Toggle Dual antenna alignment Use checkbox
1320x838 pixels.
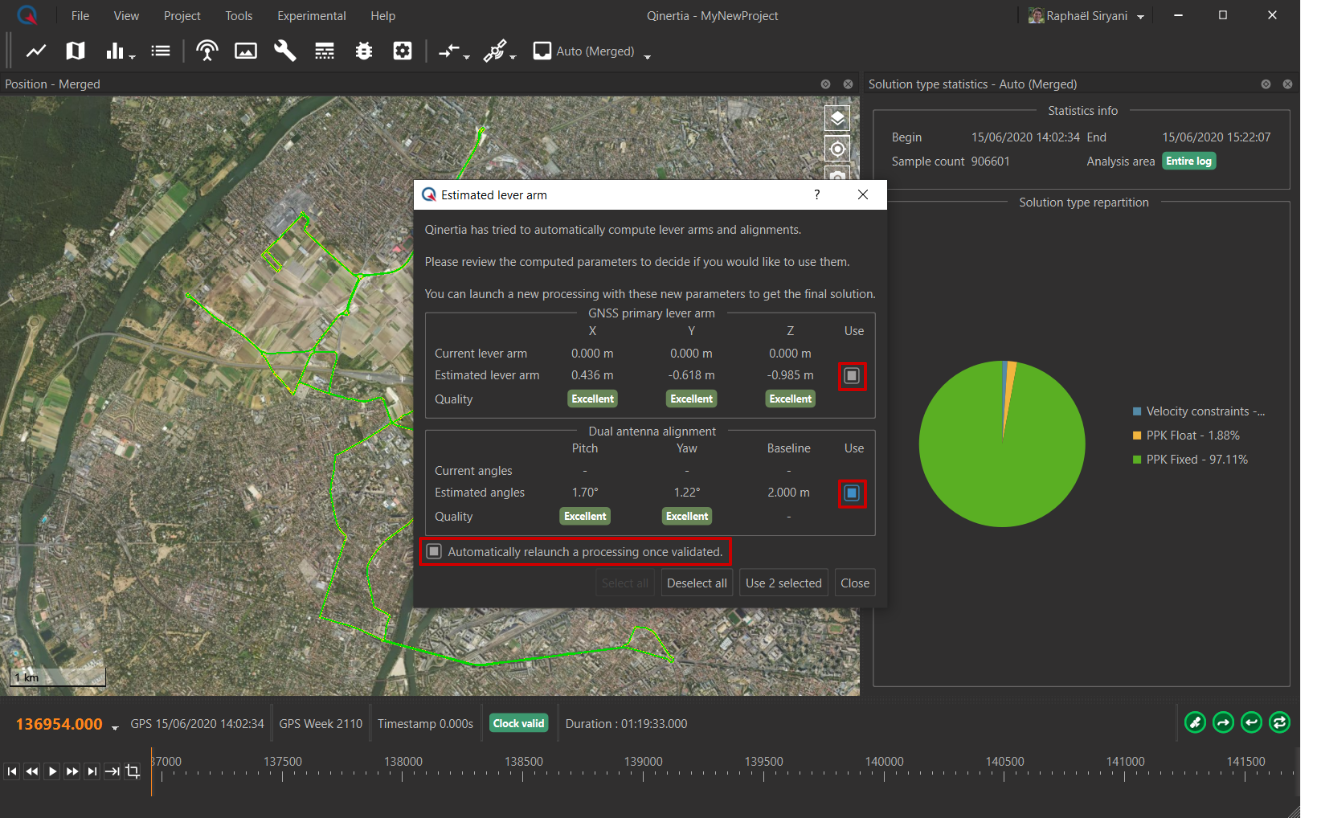pyautogui.click(x=851, y=493)
